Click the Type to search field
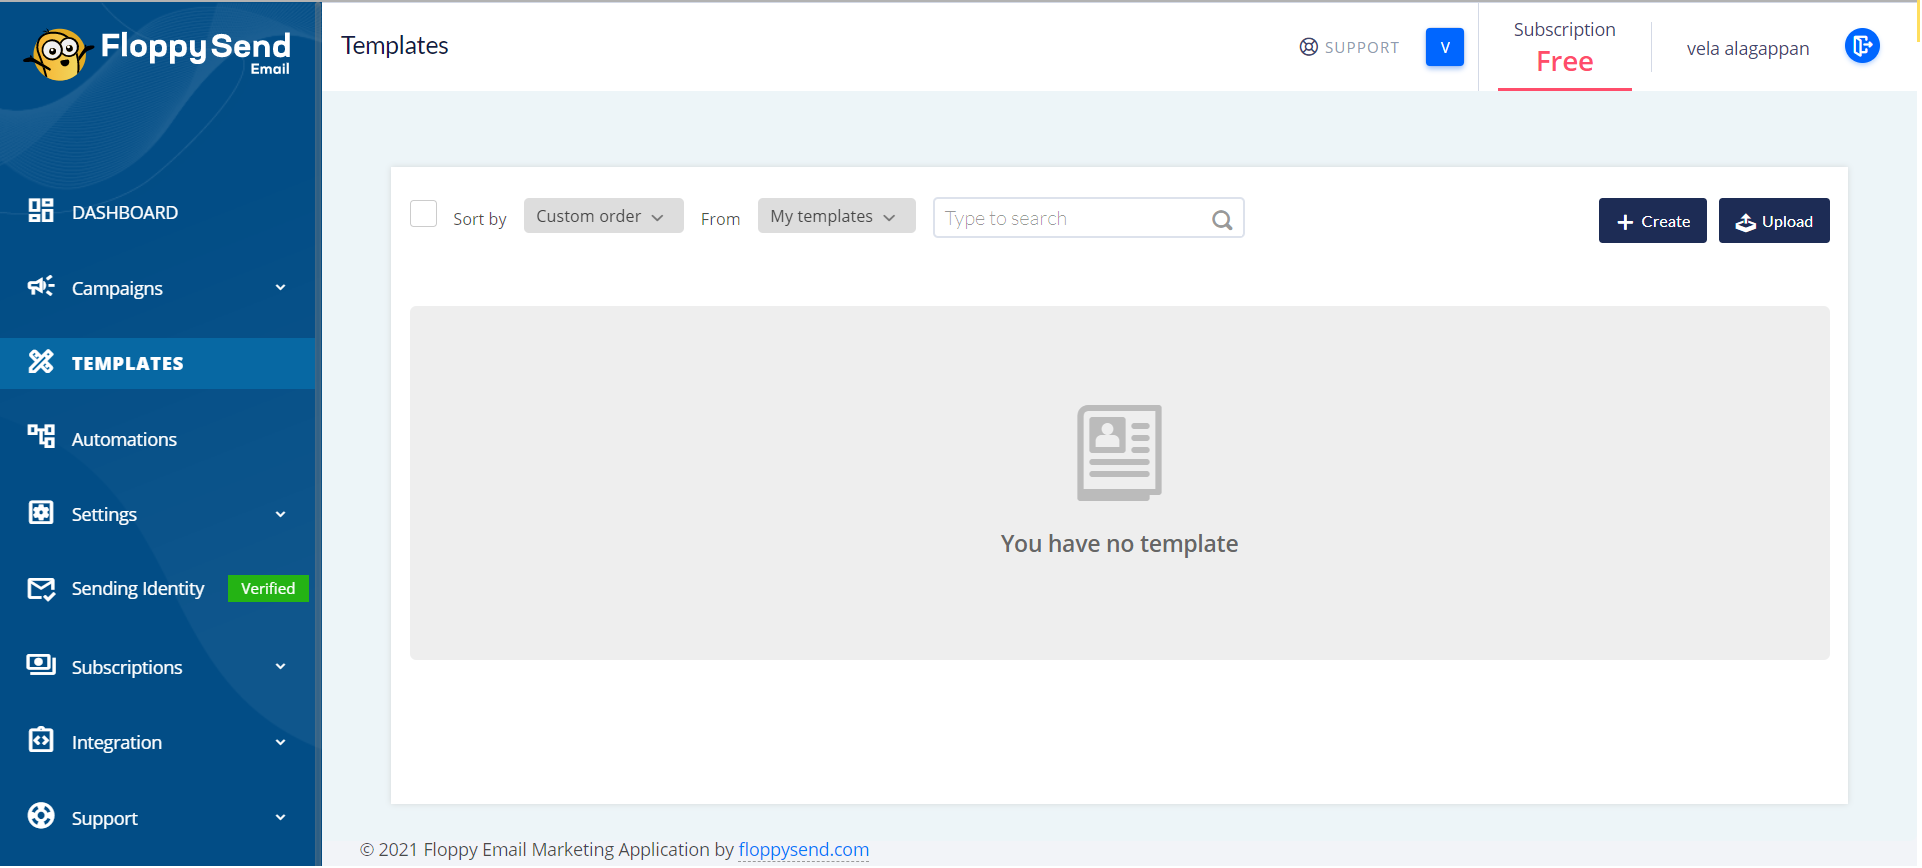This screenshot has height=868, width=1922. click(x=1088, y=218)
